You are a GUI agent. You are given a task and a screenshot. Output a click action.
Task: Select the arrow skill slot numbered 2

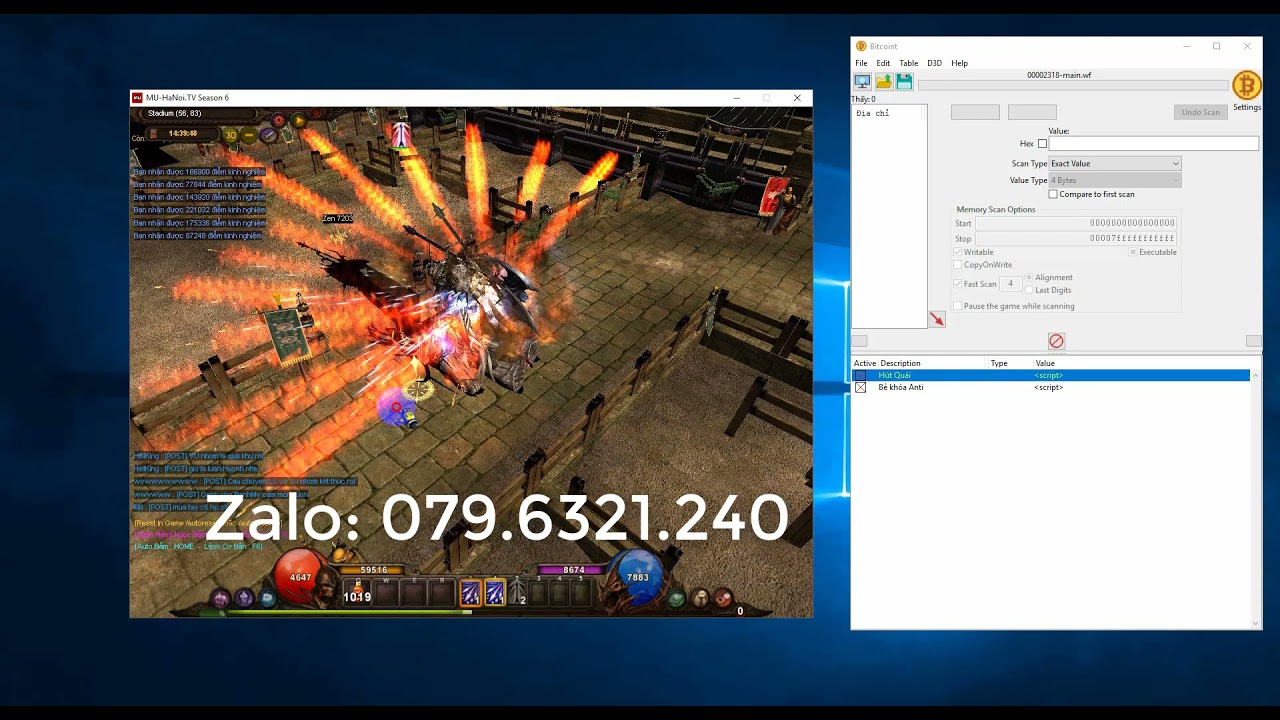[518, 592]
